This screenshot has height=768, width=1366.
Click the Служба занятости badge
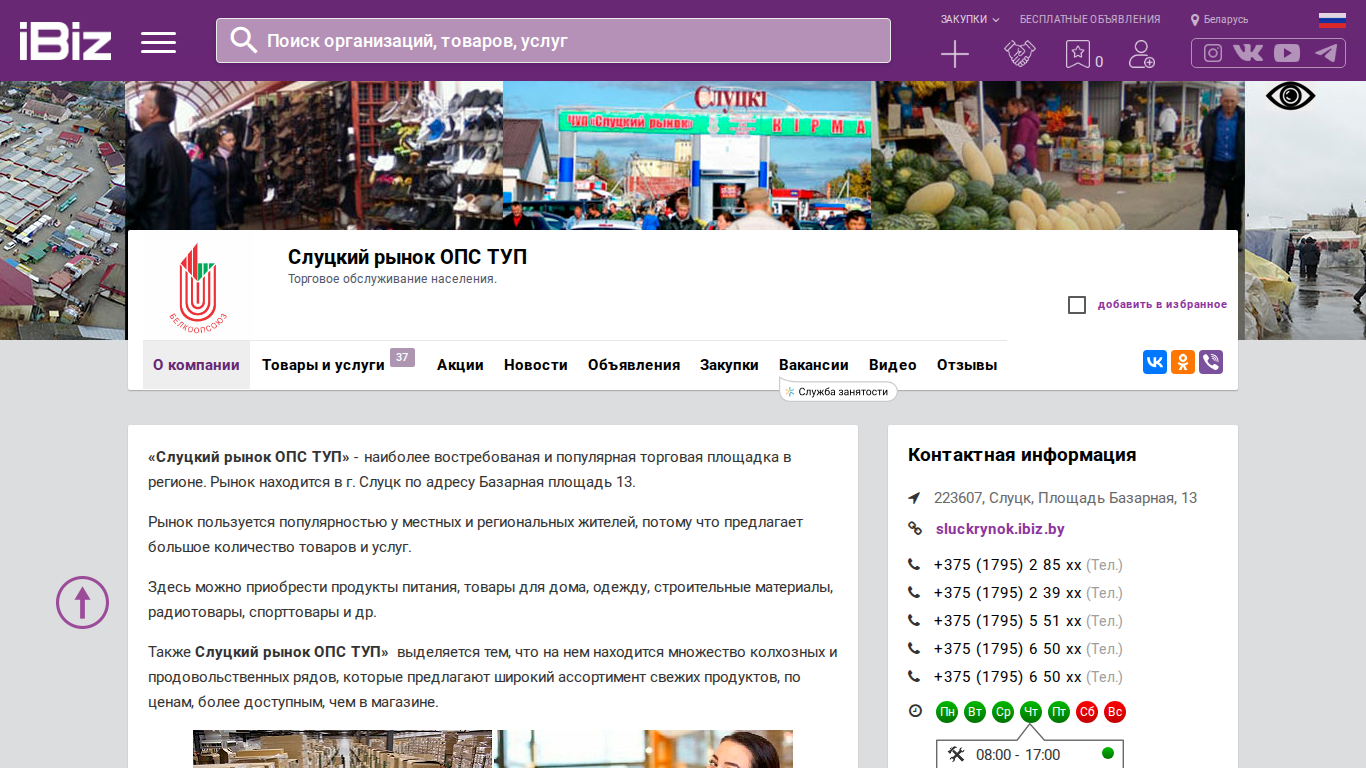tap(838, 392)
